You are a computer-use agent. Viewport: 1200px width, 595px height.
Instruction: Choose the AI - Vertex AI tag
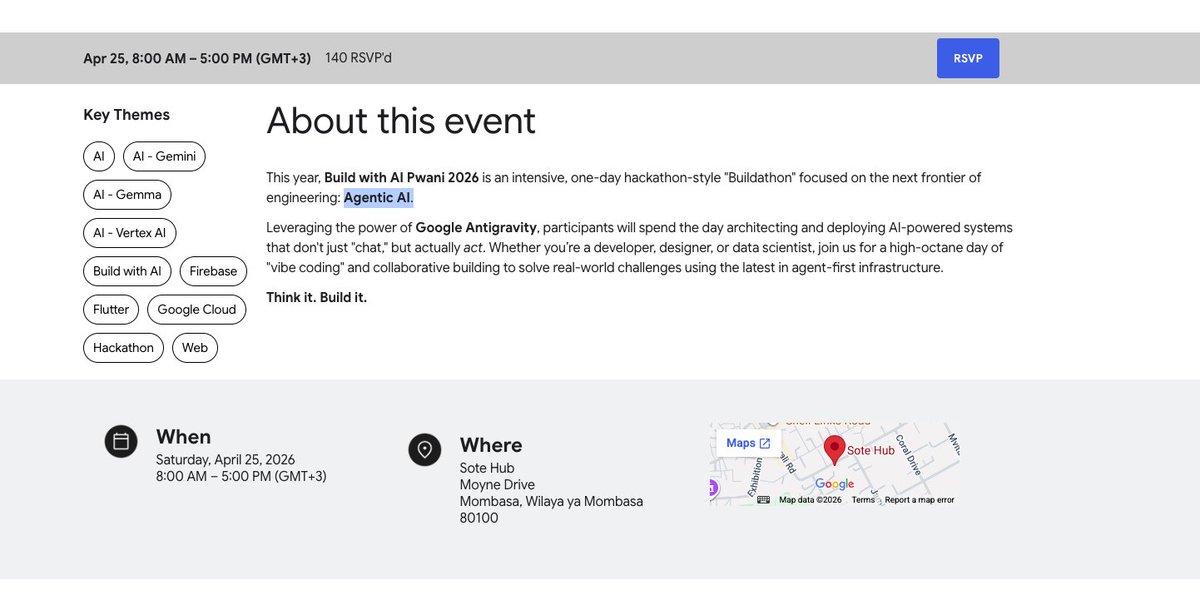point(129,233)
